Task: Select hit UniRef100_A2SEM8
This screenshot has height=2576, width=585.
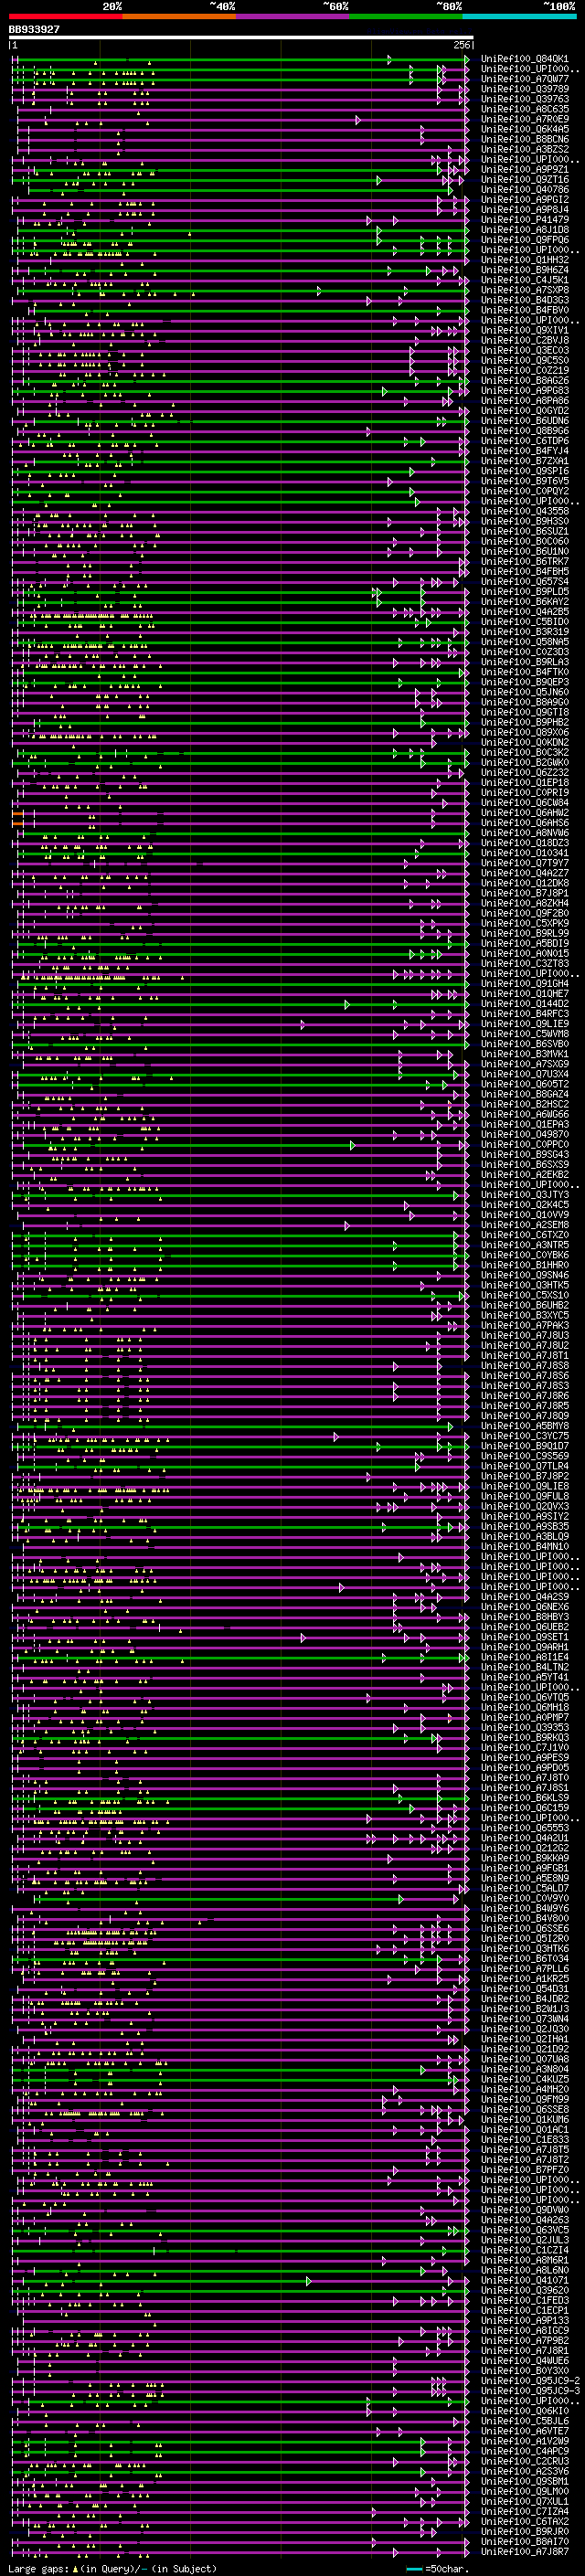Action: [525, 1225]
